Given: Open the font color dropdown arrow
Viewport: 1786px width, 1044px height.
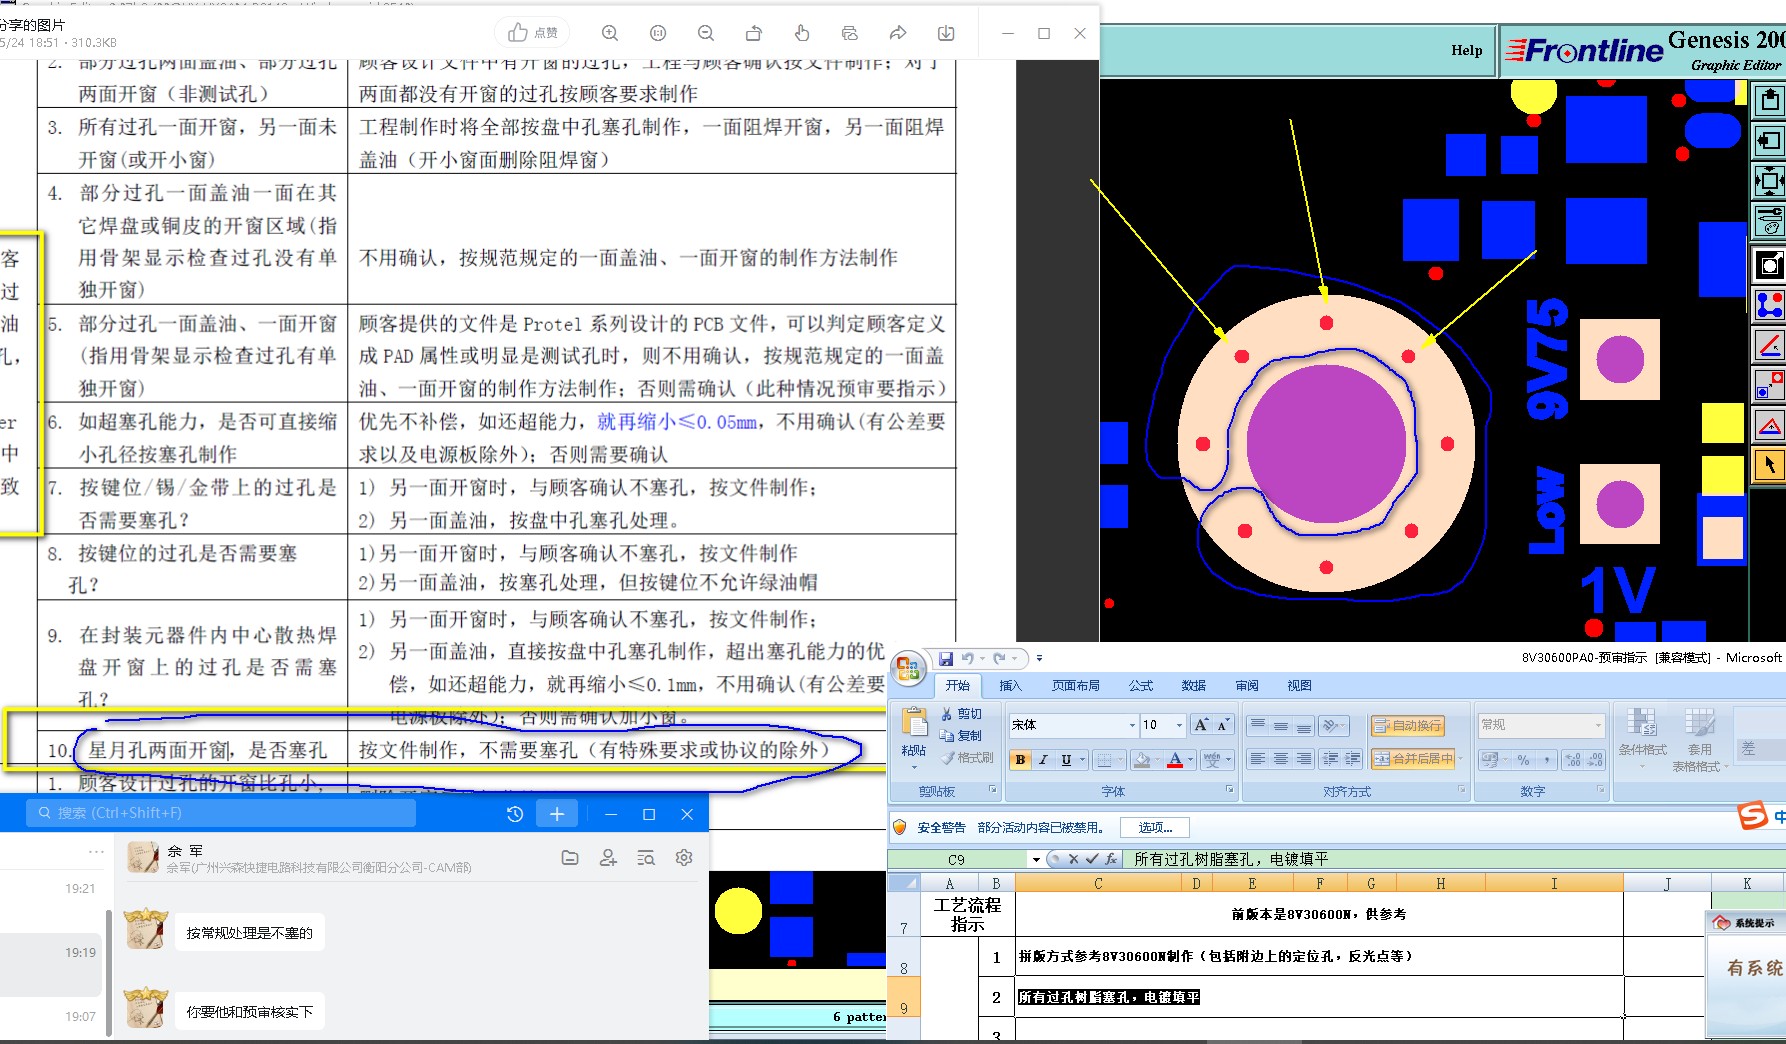Looking at the screenshot, I should click(x=1192, y=760).
